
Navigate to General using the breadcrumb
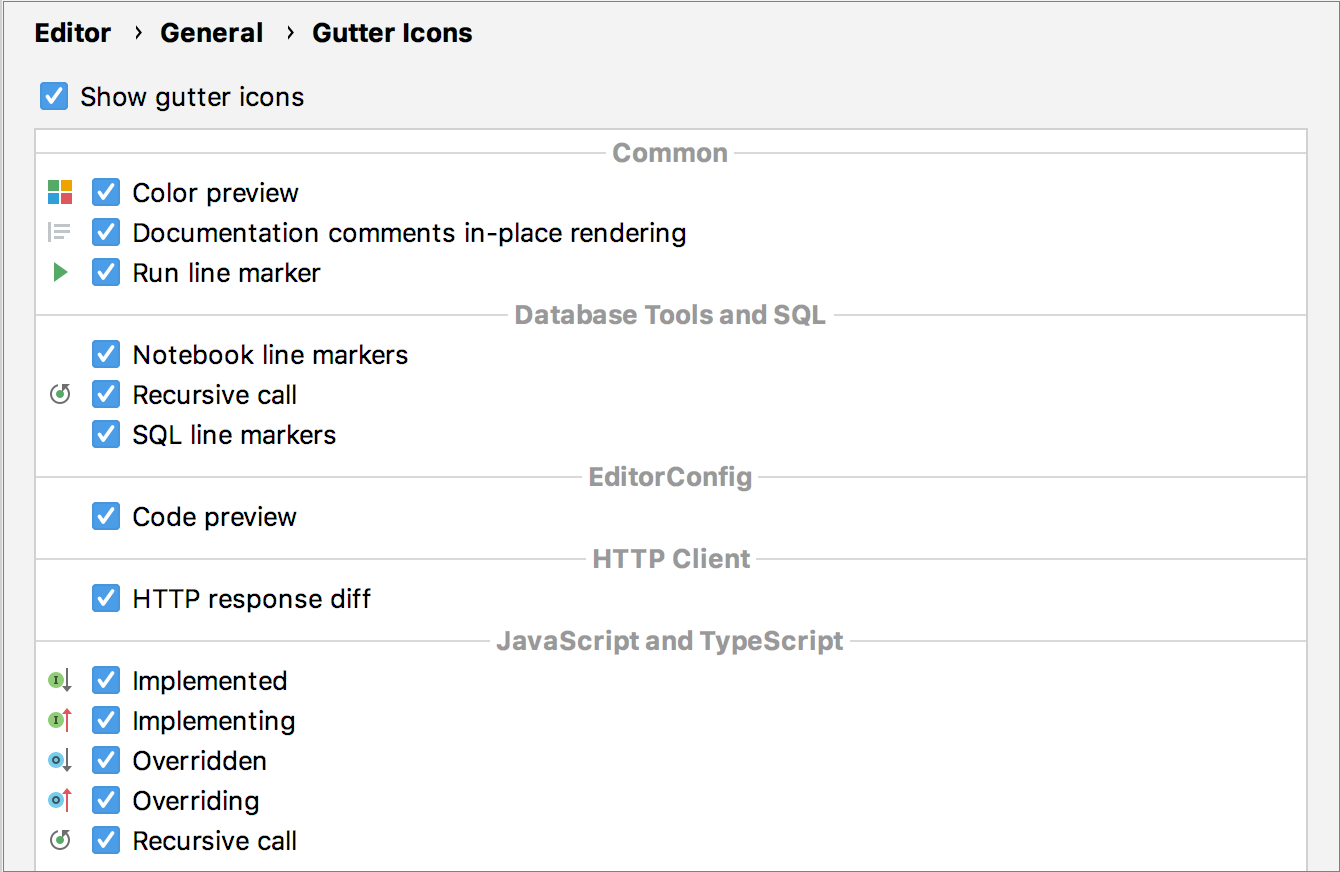pos(211,32)
